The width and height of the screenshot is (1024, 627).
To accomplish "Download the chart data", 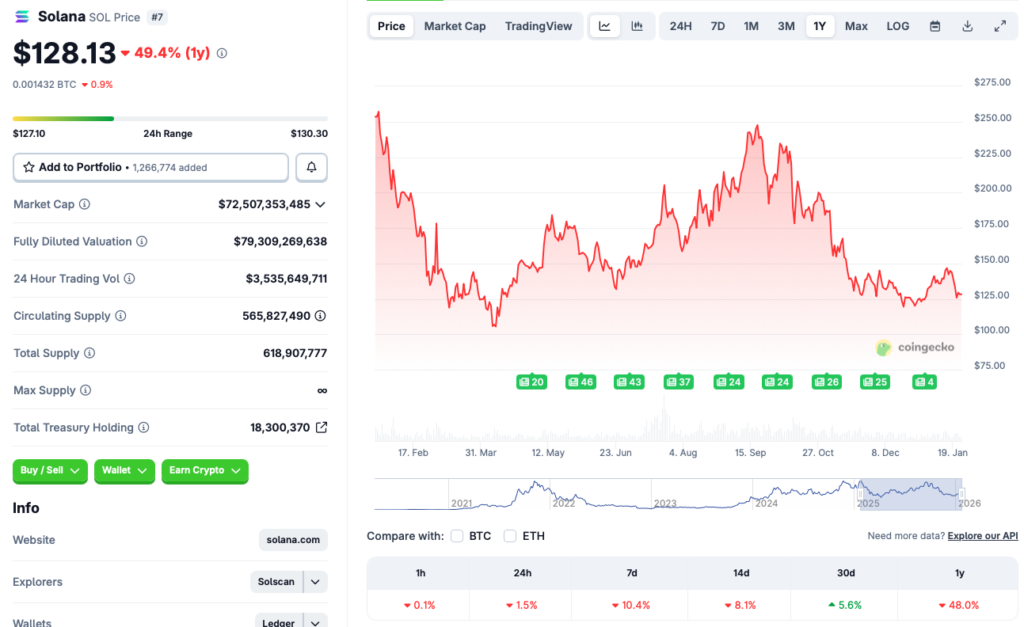I will pos(967,26).
